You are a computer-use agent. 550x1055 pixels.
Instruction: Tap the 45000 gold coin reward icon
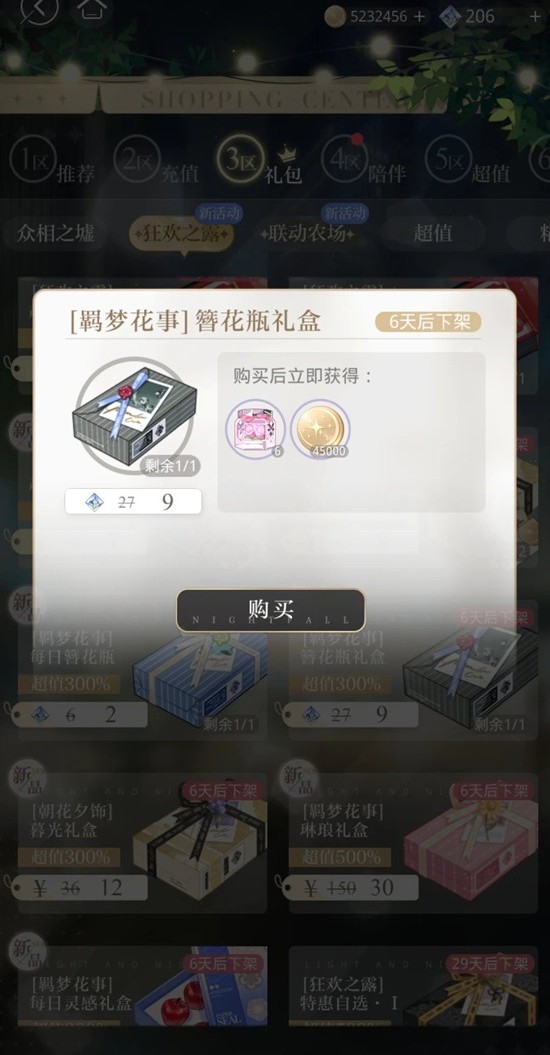320,428
